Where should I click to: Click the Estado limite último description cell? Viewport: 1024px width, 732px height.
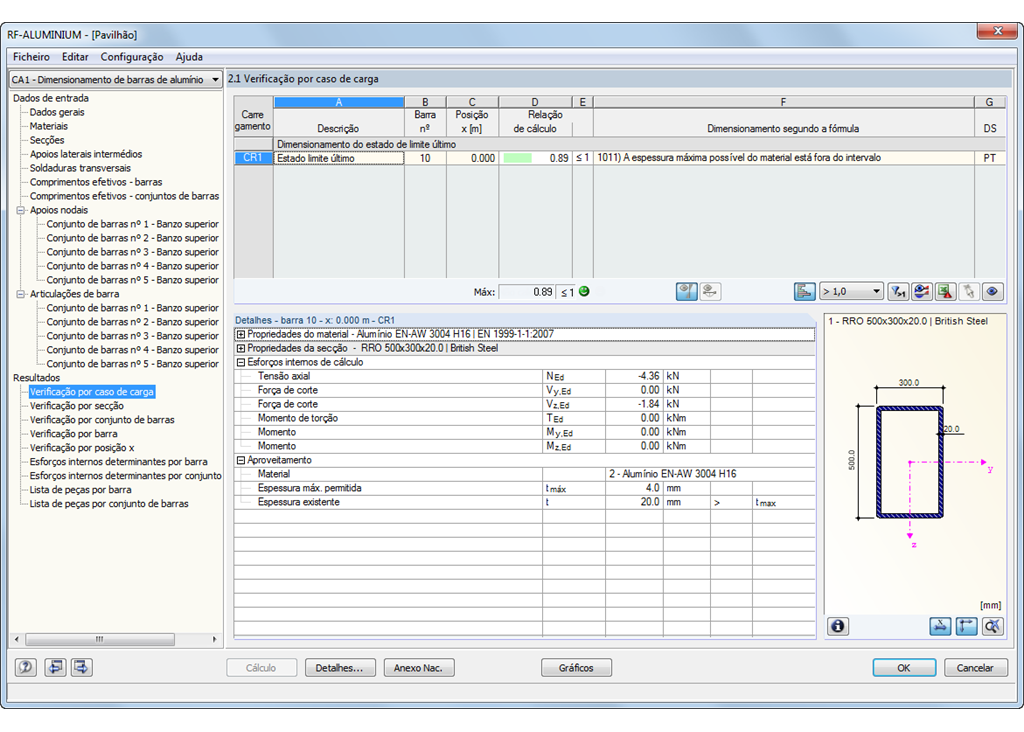[x=339, y=158]
